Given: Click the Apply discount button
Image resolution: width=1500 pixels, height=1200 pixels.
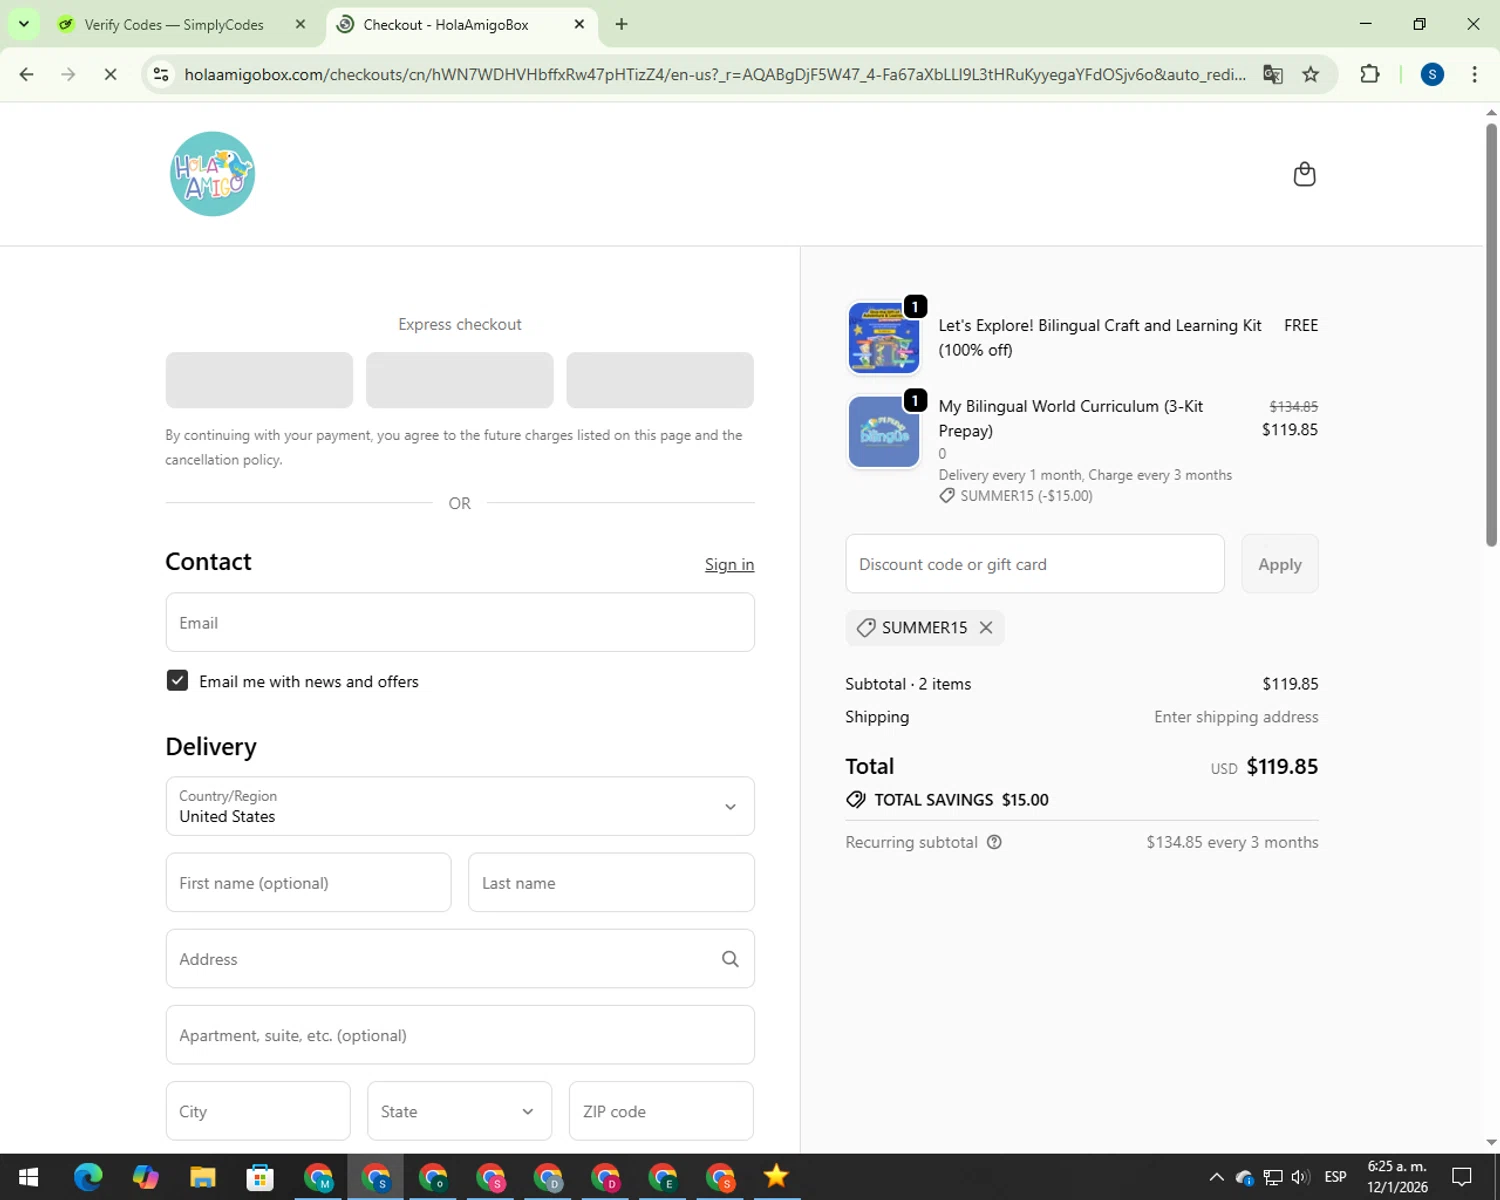Looking at the screenshot, I should pyautogui.click(x=1280, y=564).
